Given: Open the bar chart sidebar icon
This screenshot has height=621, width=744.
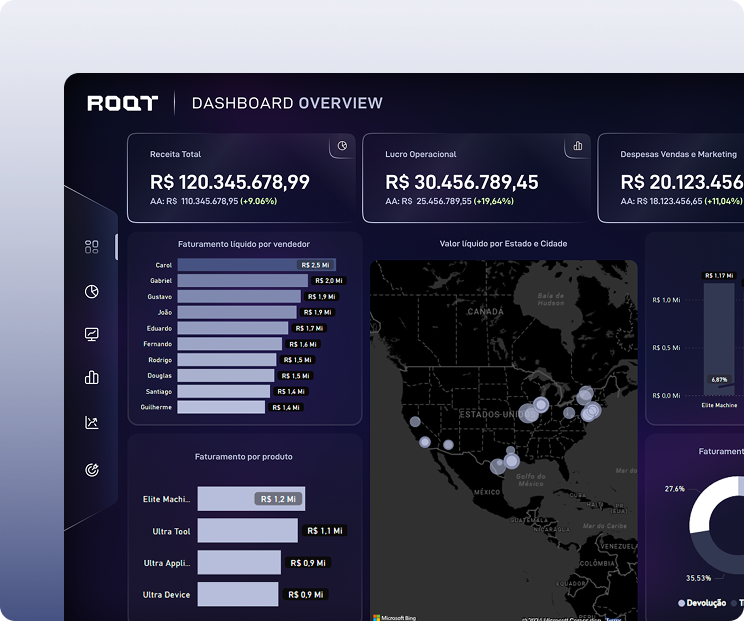Looking at the screenshot, I should click(92, 378).
